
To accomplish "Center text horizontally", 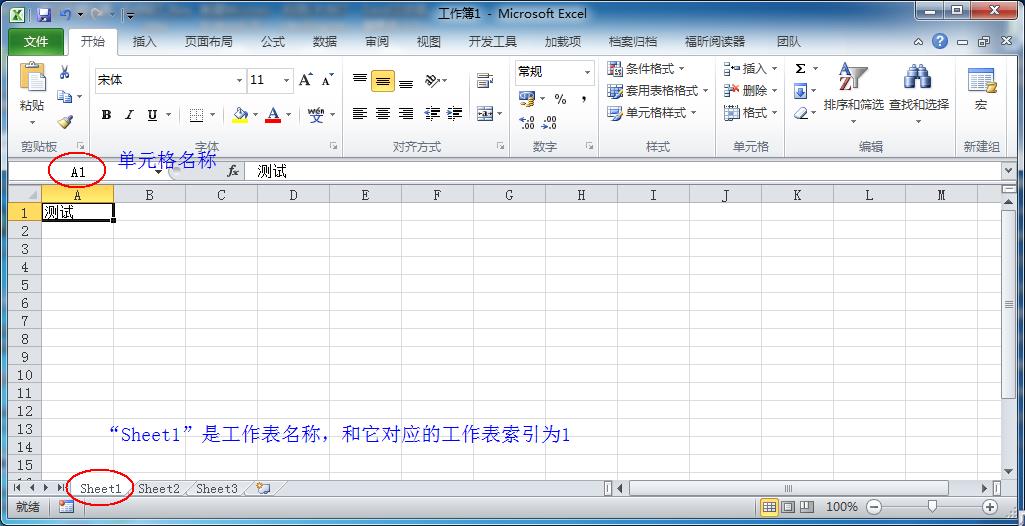I will (383, 114).
